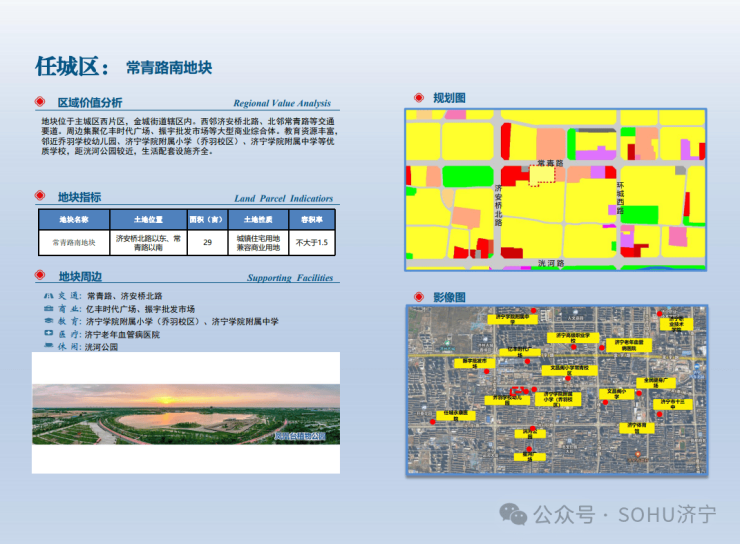
Task: Click the 休闲: 洸河公园 line
Action: click(x=81, y=346)
